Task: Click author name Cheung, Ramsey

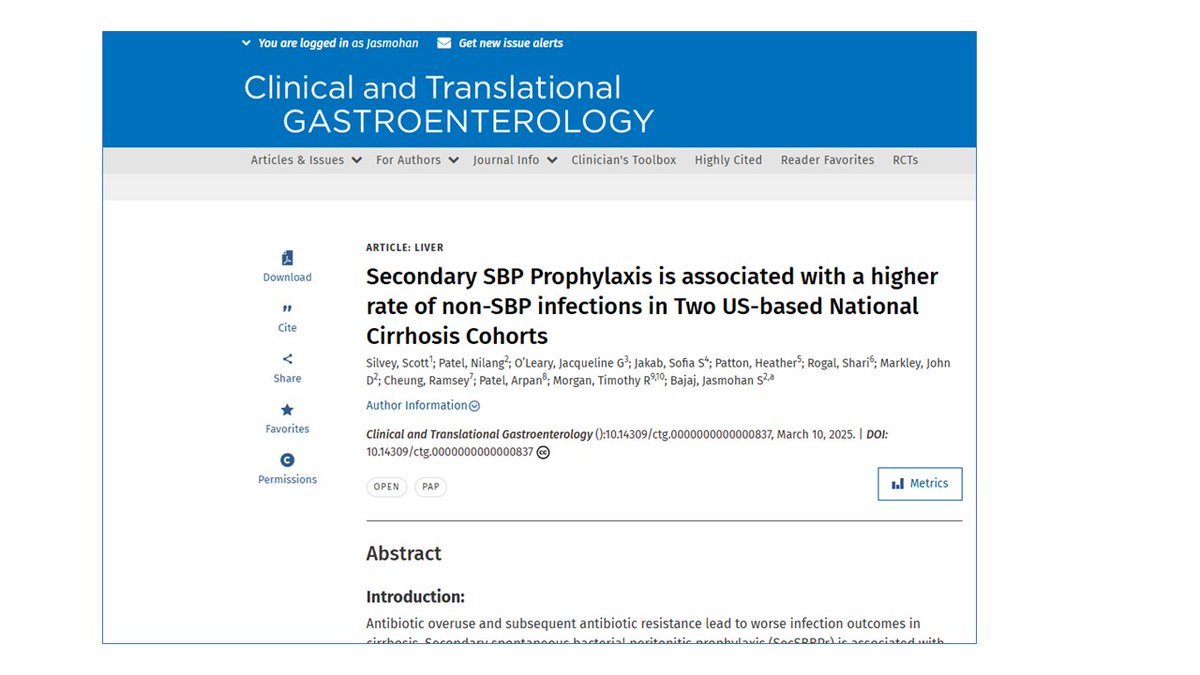Action: [426, 381]
